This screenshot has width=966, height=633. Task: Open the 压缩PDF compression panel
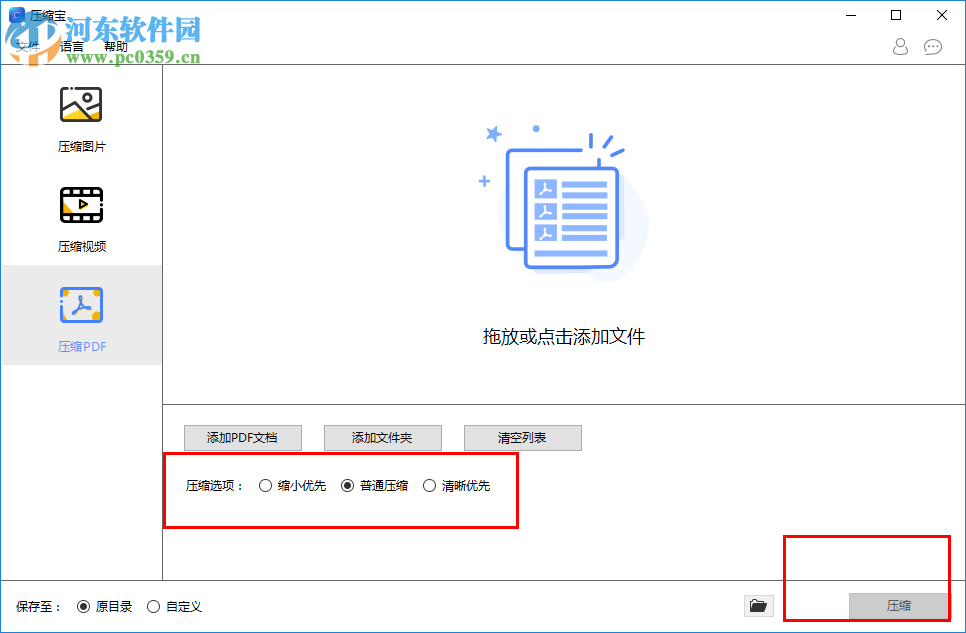(81, 315)
